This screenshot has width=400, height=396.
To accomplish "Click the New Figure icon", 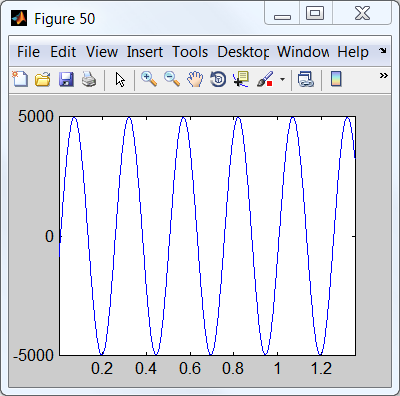I will coord(20,79).
